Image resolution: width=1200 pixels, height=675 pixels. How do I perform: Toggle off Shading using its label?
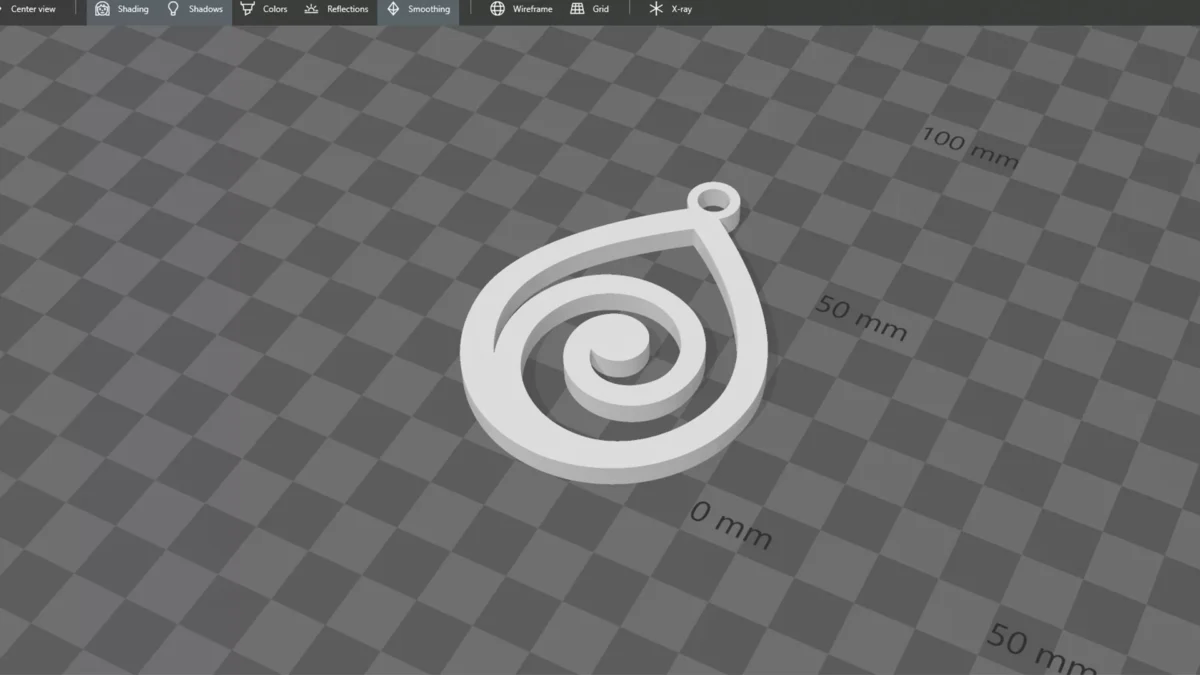133,9
